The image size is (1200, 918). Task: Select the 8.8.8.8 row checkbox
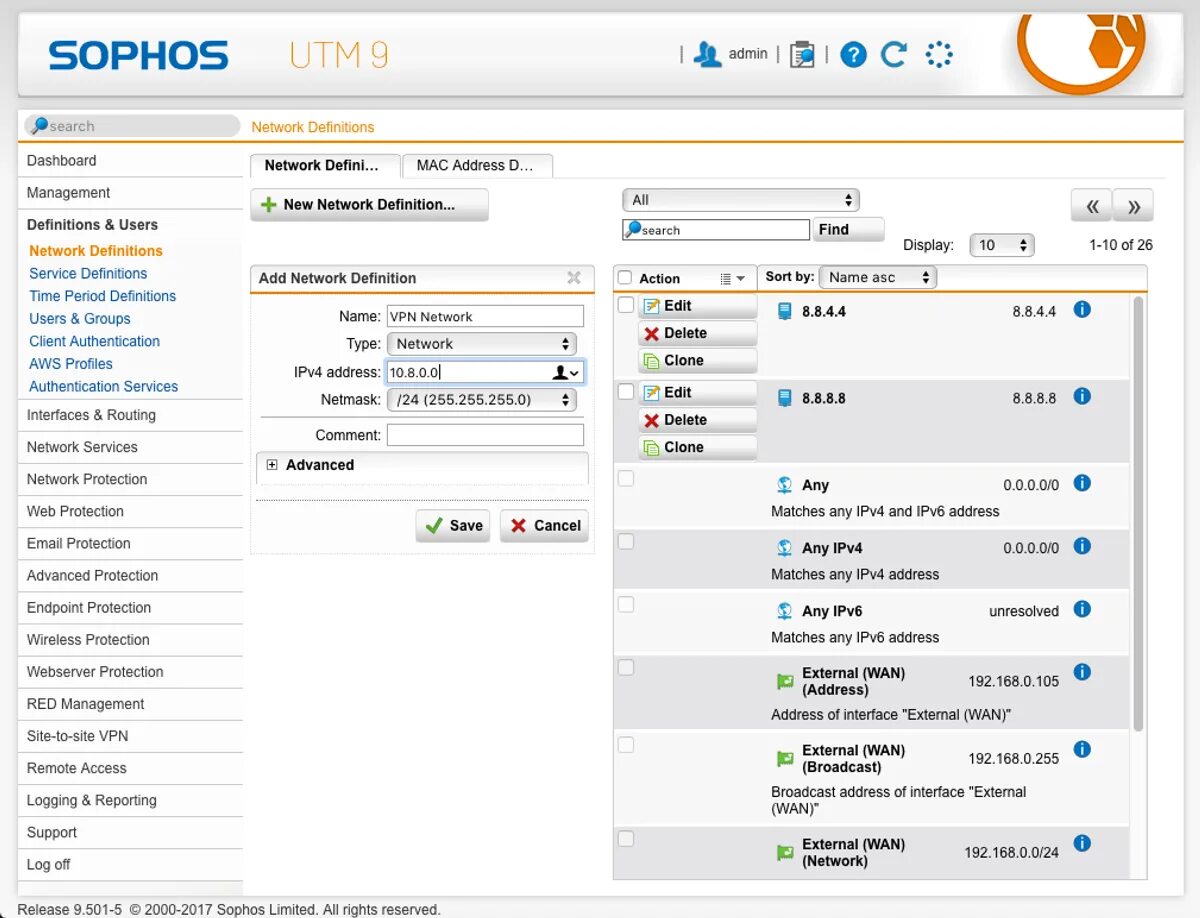click(626, 391)
